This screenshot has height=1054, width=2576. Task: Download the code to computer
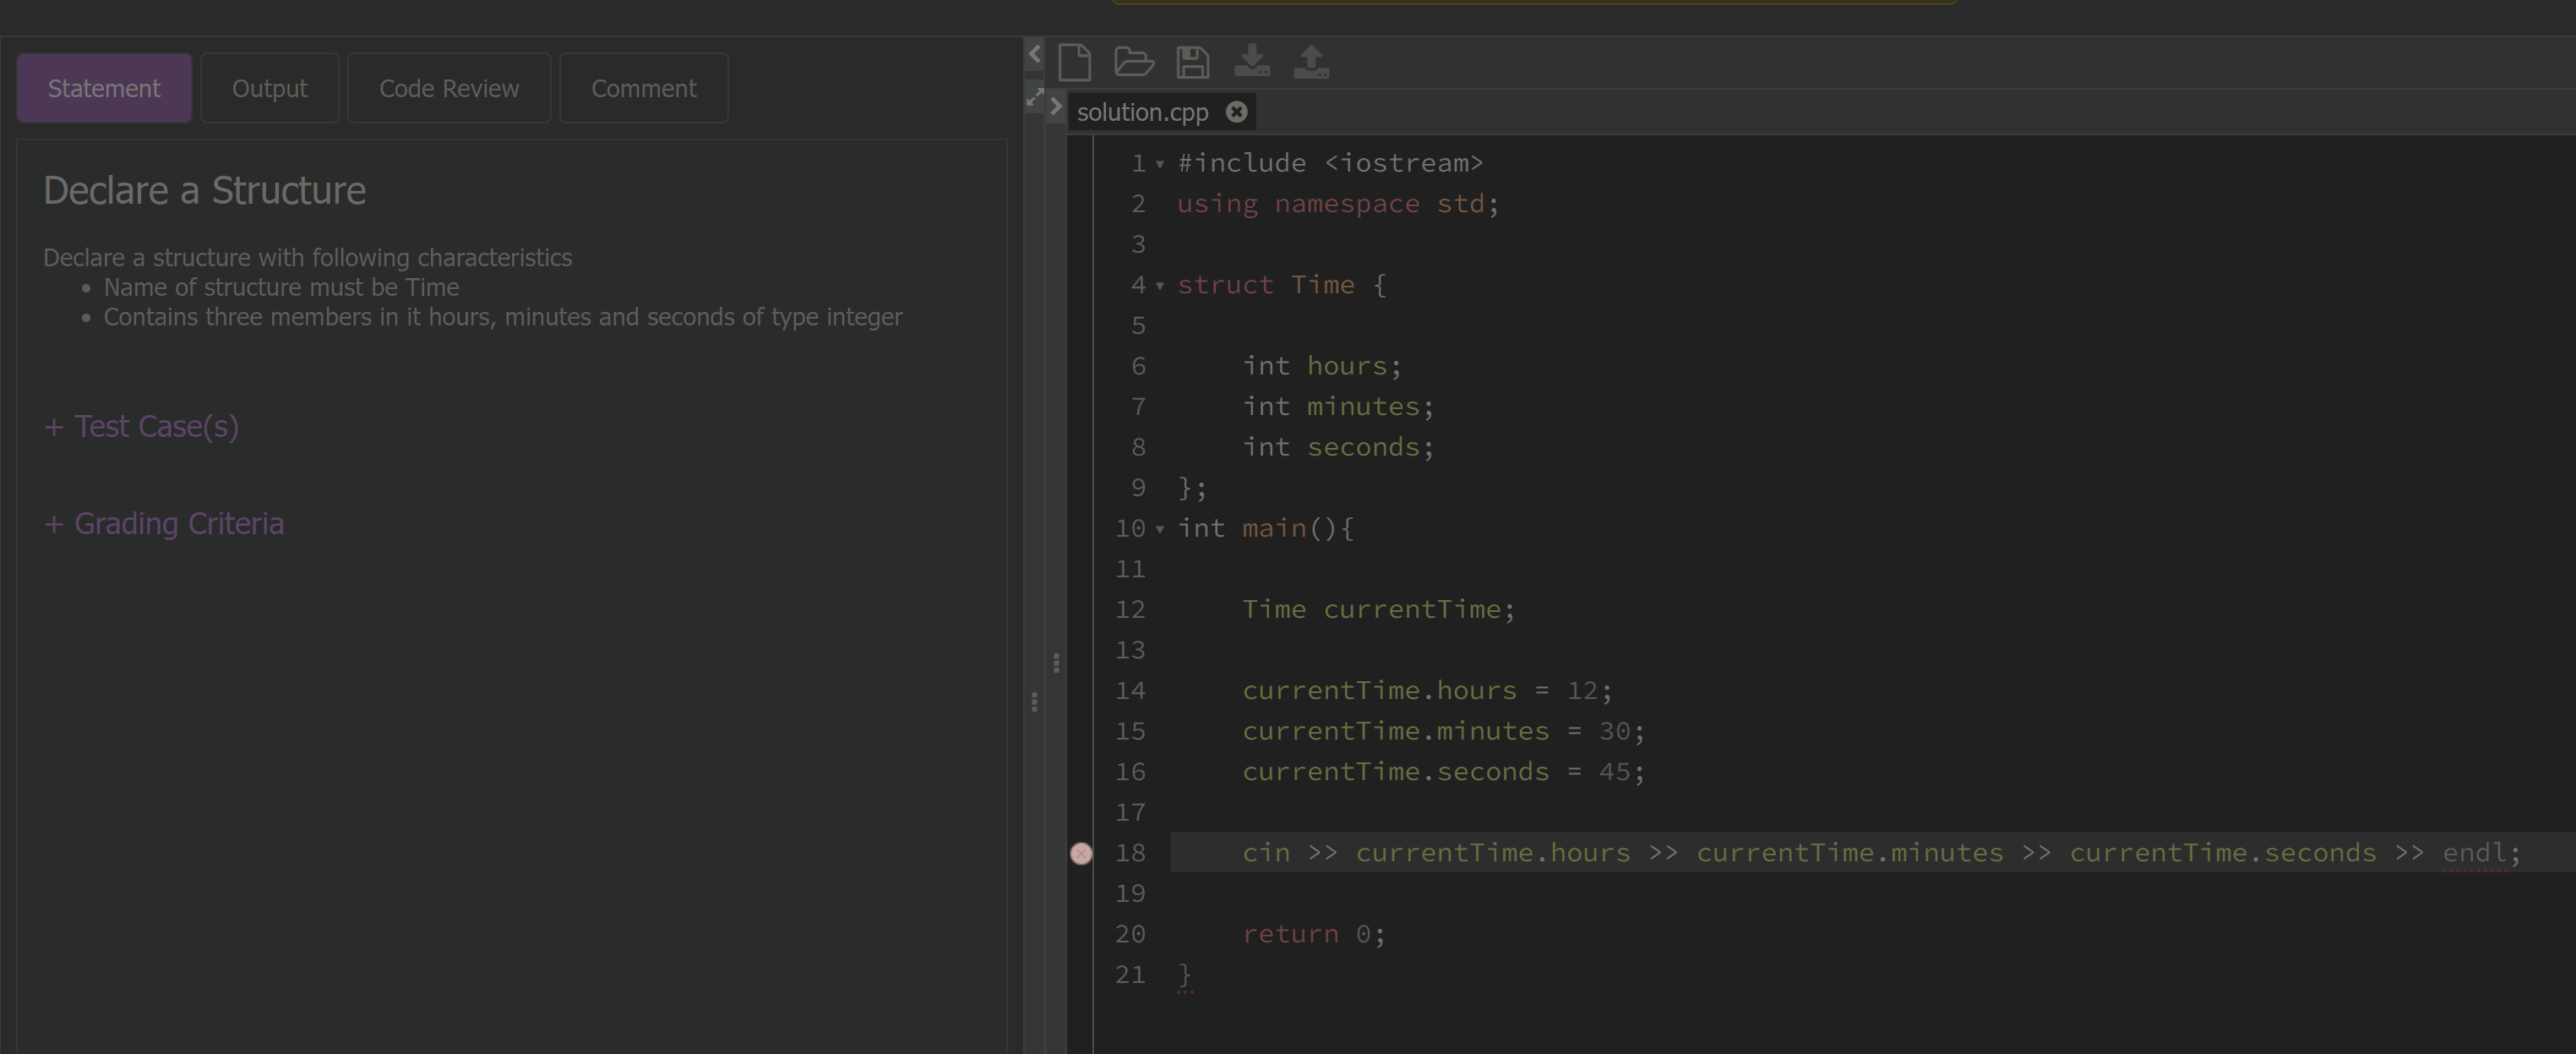(1253, 61)
